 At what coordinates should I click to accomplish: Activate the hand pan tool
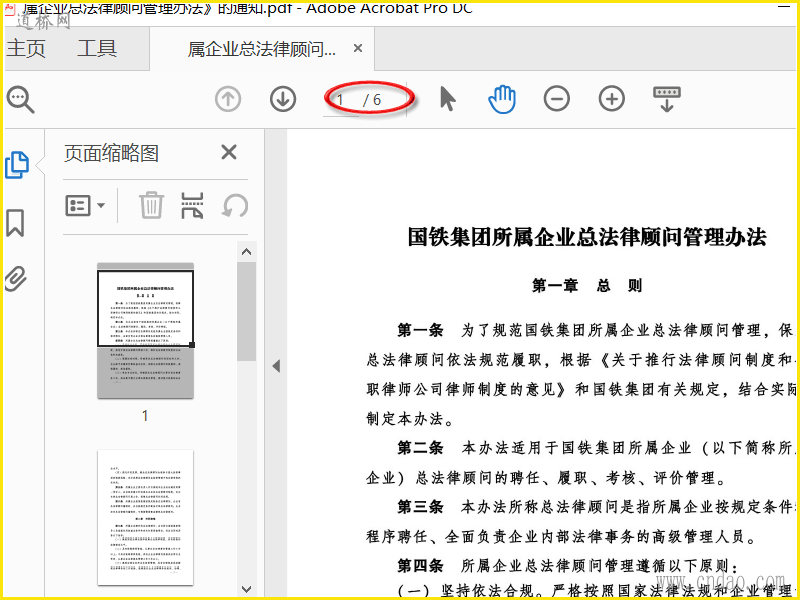(x=502, y=99)
